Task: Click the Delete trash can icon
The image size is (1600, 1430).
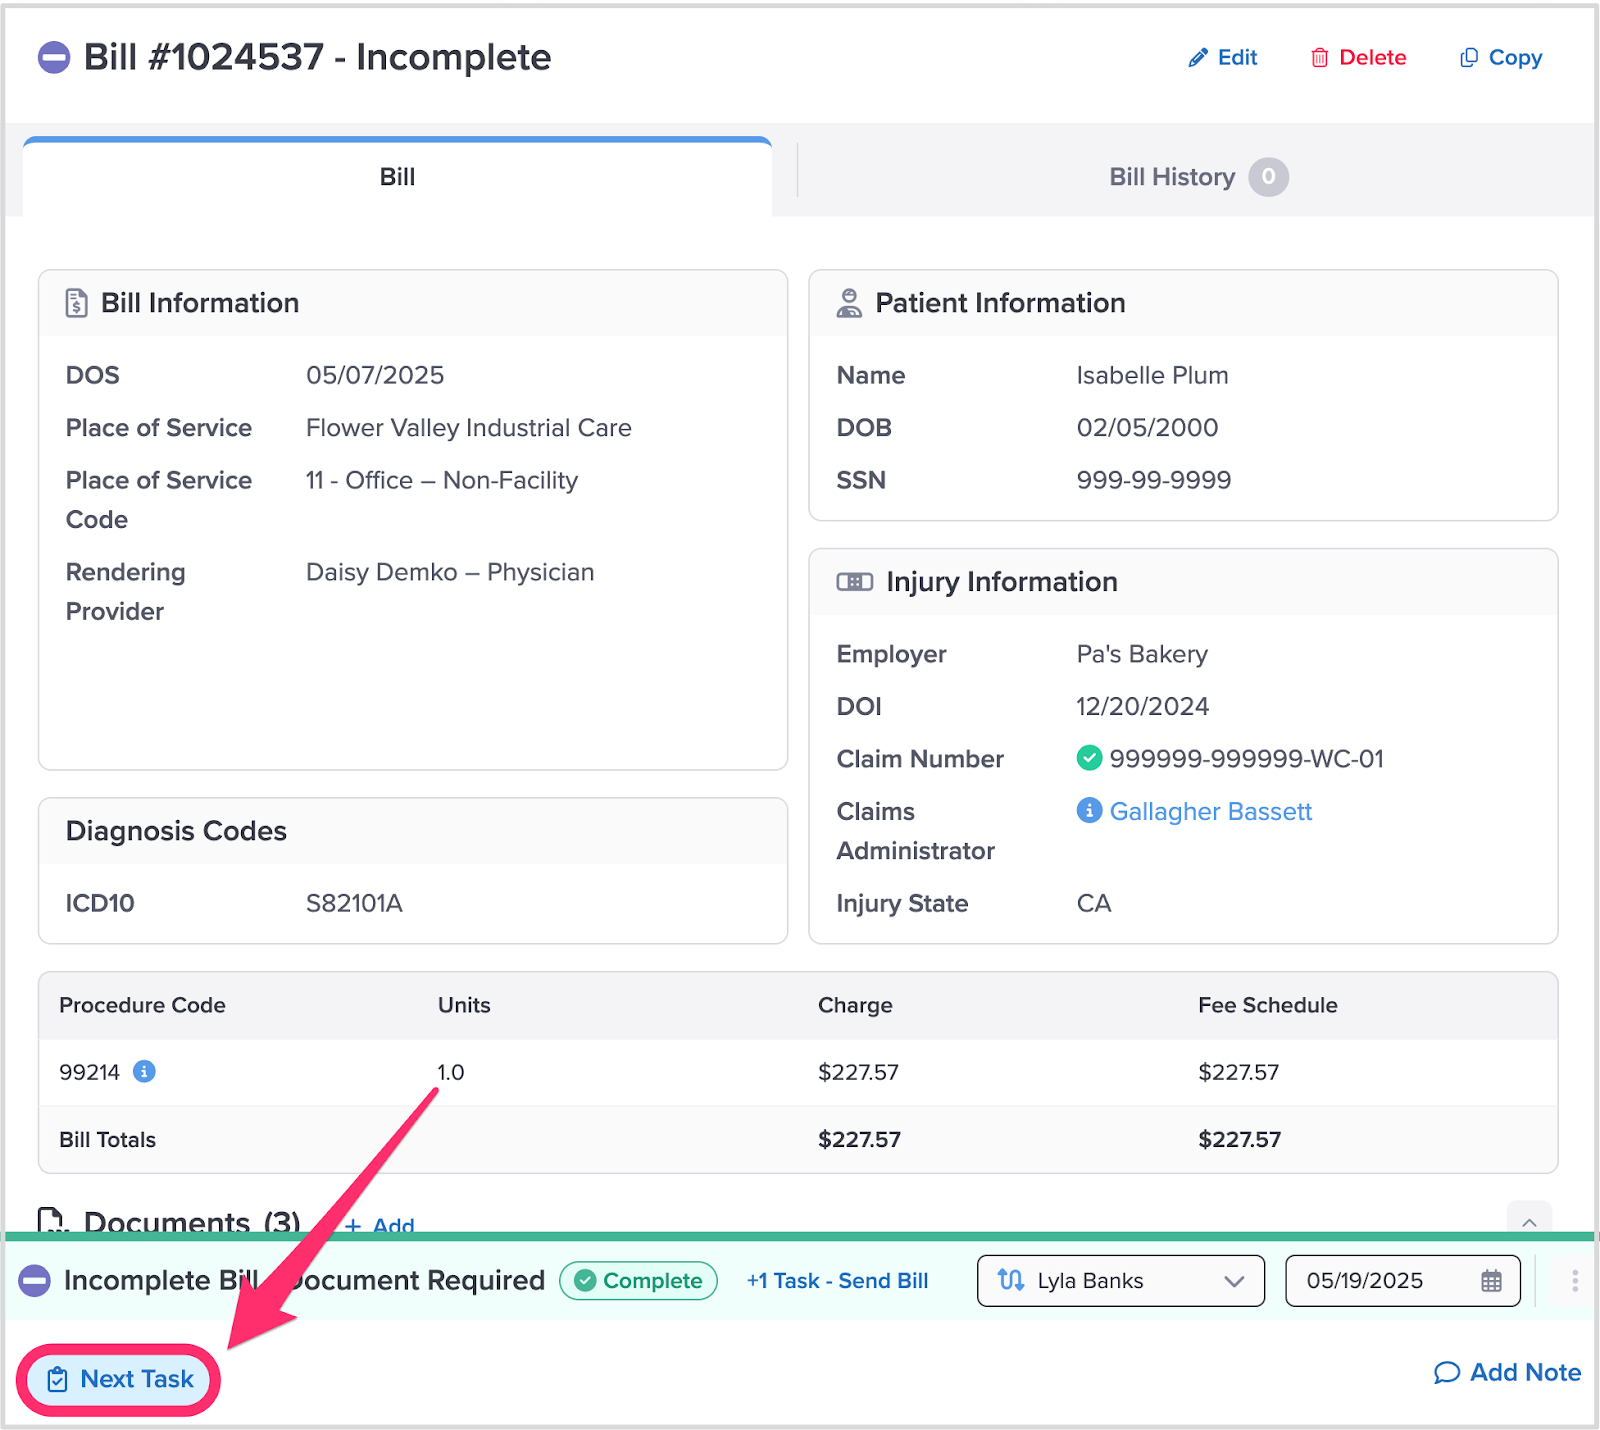Action: coord(1319,58)
